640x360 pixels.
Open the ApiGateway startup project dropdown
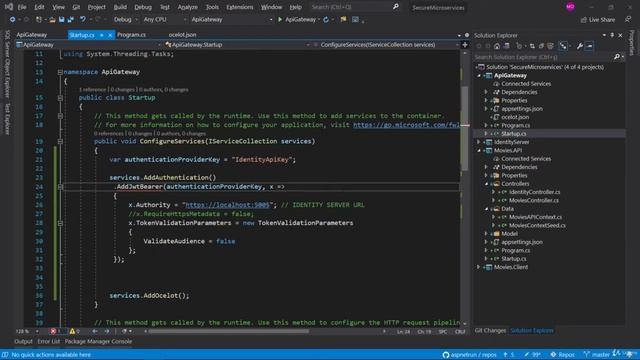tap(231, 19)
